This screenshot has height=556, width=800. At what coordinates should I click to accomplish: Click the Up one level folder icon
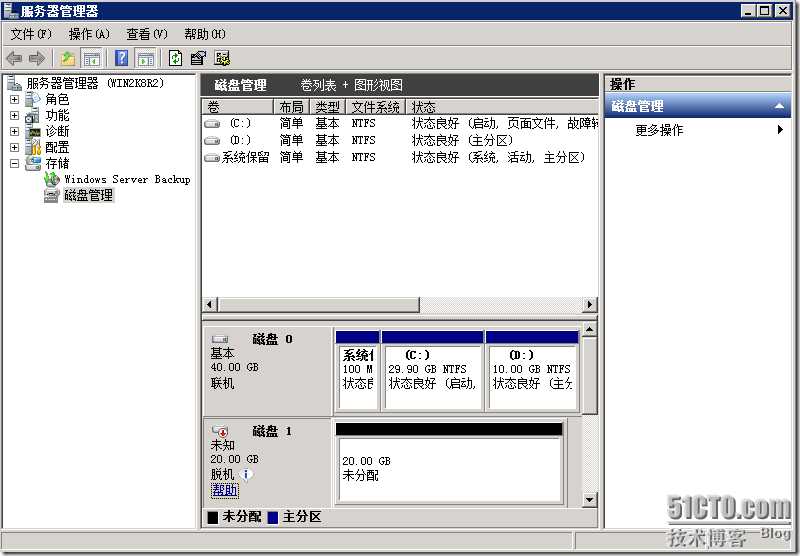(x=68, y=59)
